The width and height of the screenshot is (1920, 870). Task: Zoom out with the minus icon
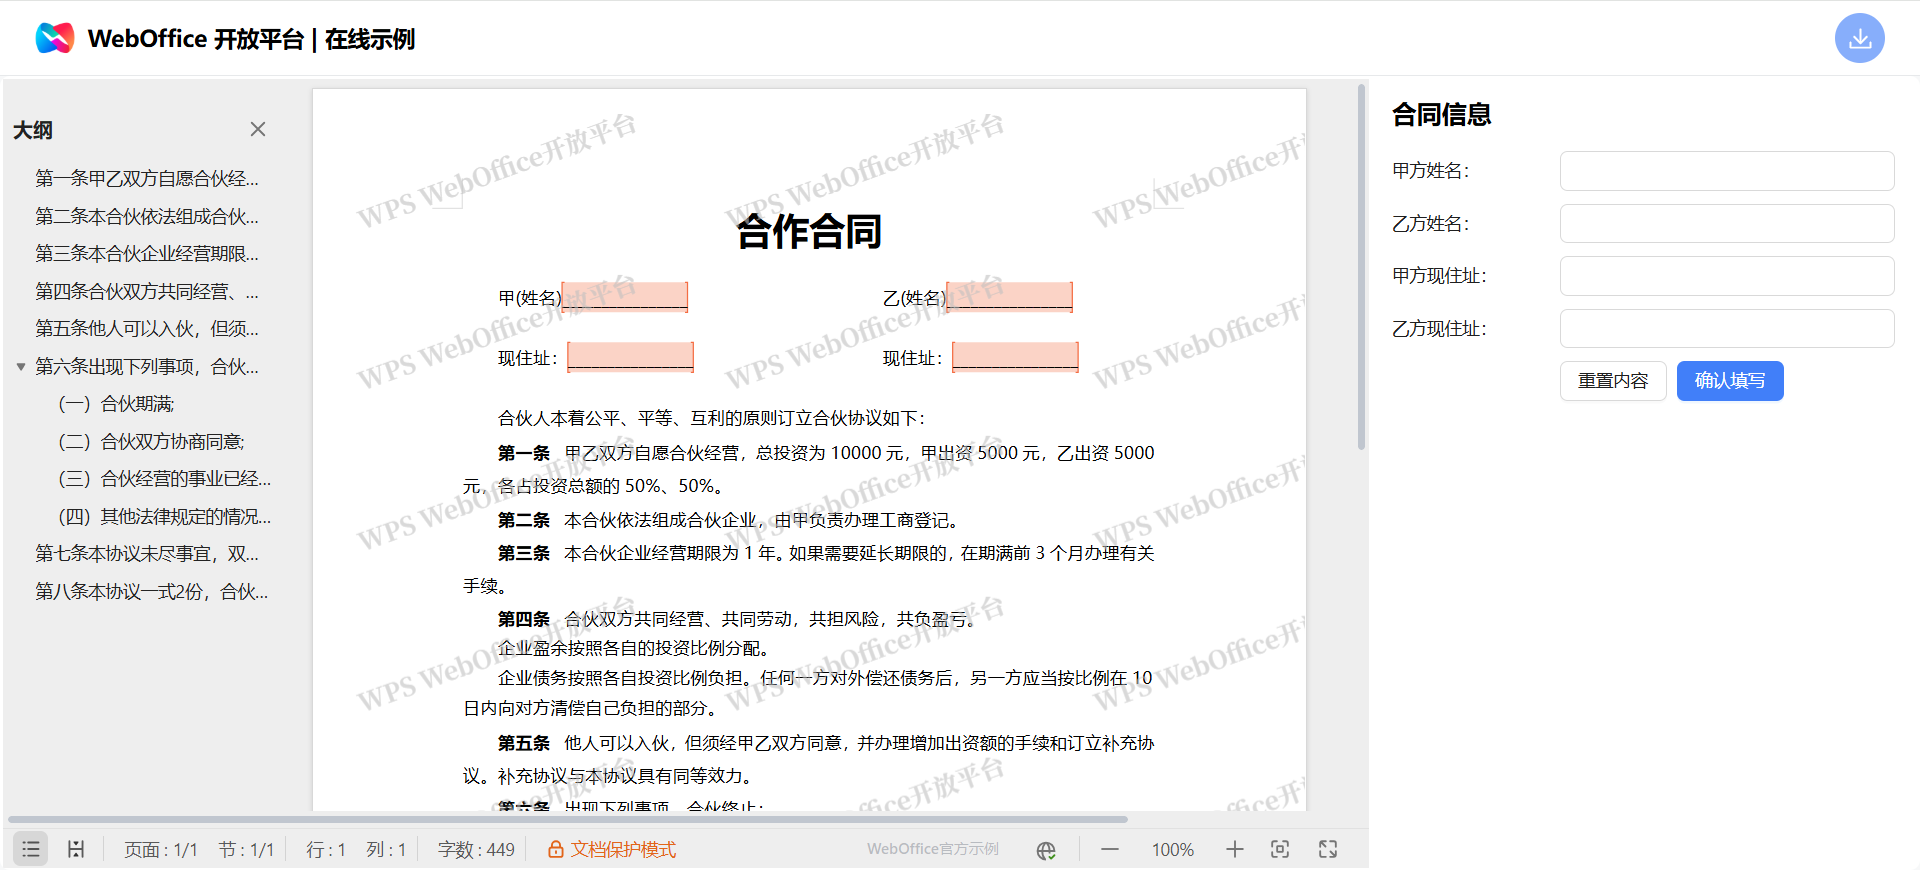coord(1110,849)
